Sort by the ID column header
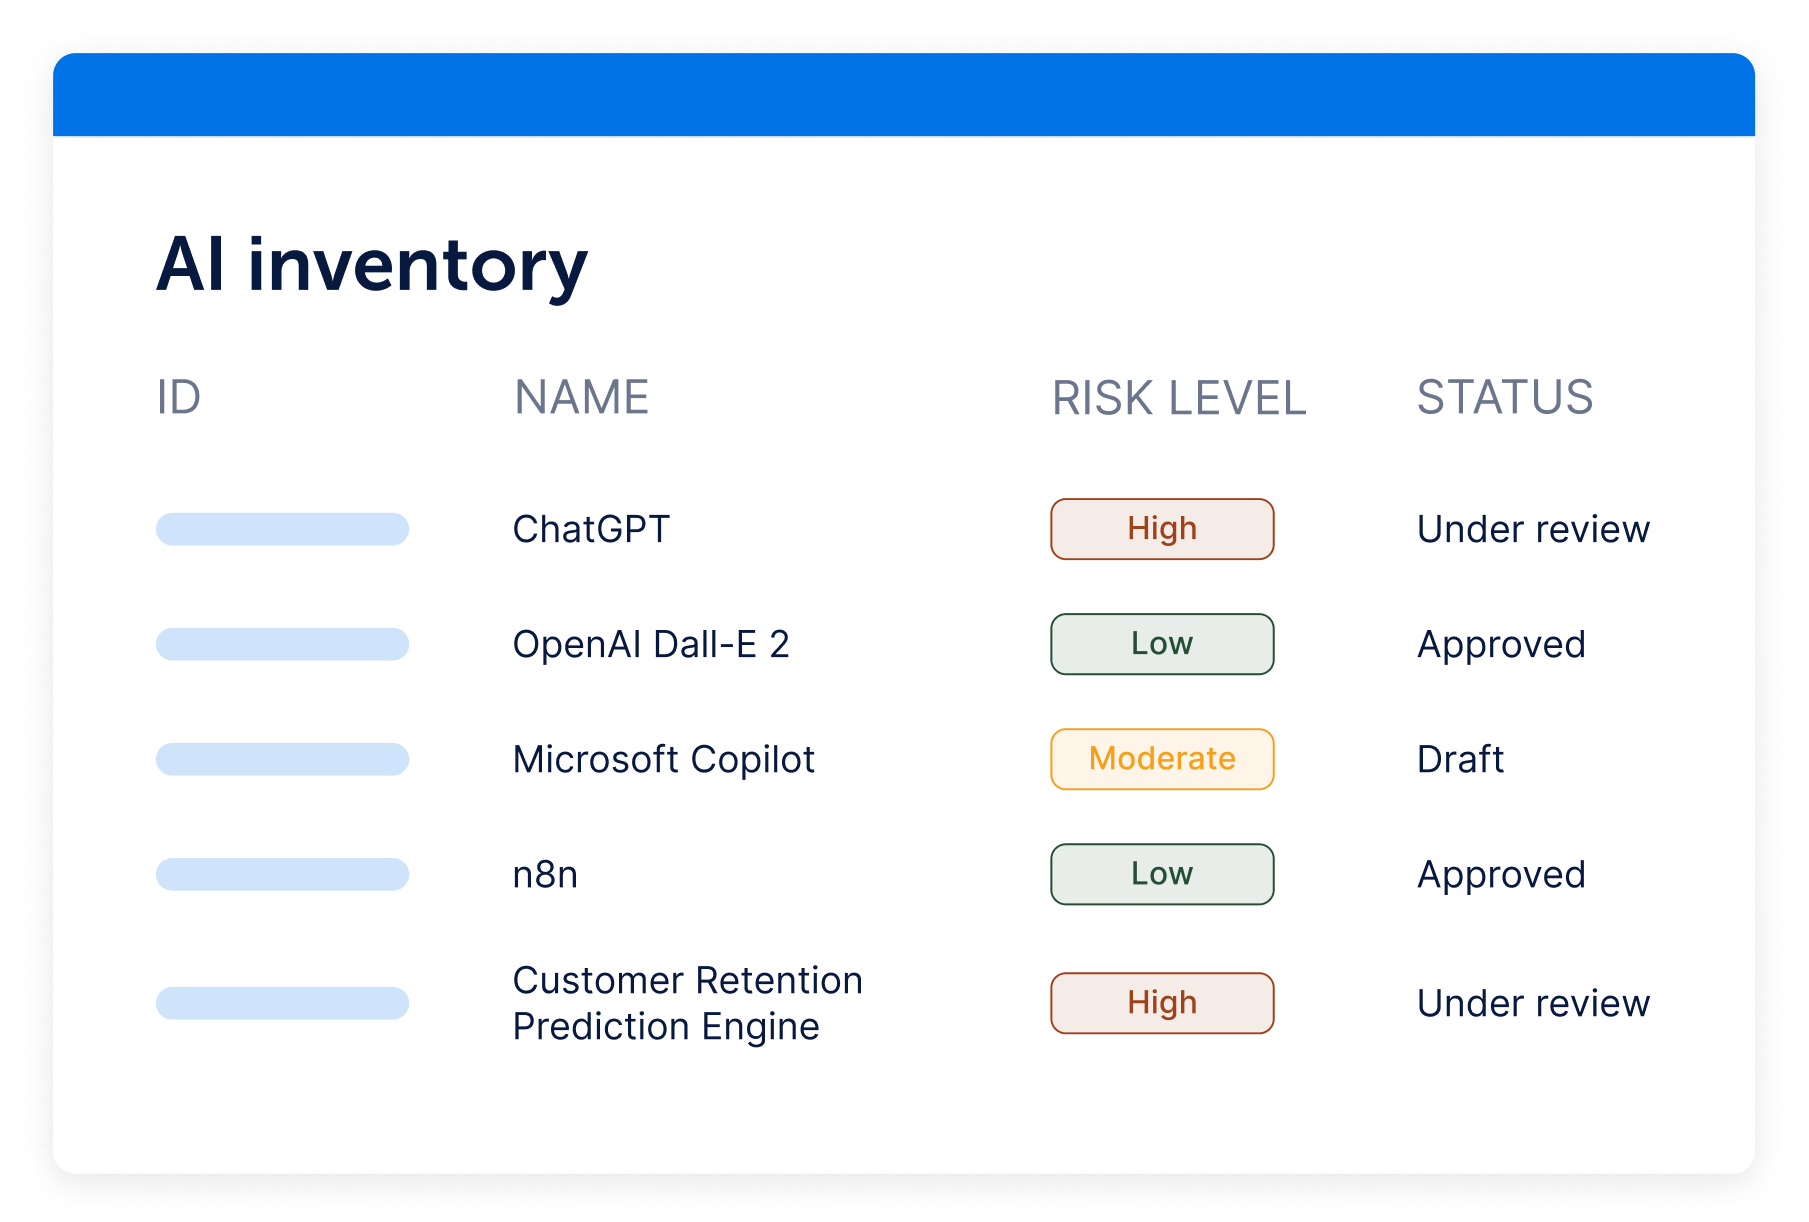This screenshot has height=1222, width=1809. click(180, 398)
